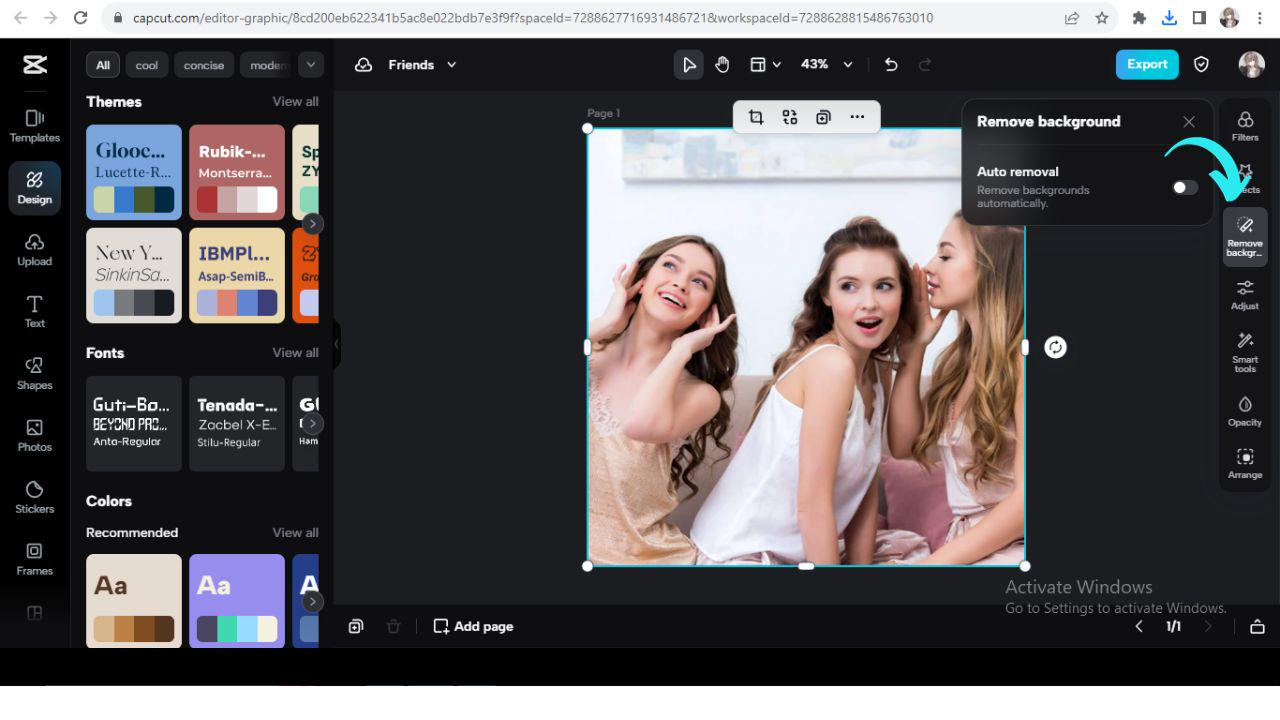Select the 'cool' style filter tag

(x=147, y=65)
